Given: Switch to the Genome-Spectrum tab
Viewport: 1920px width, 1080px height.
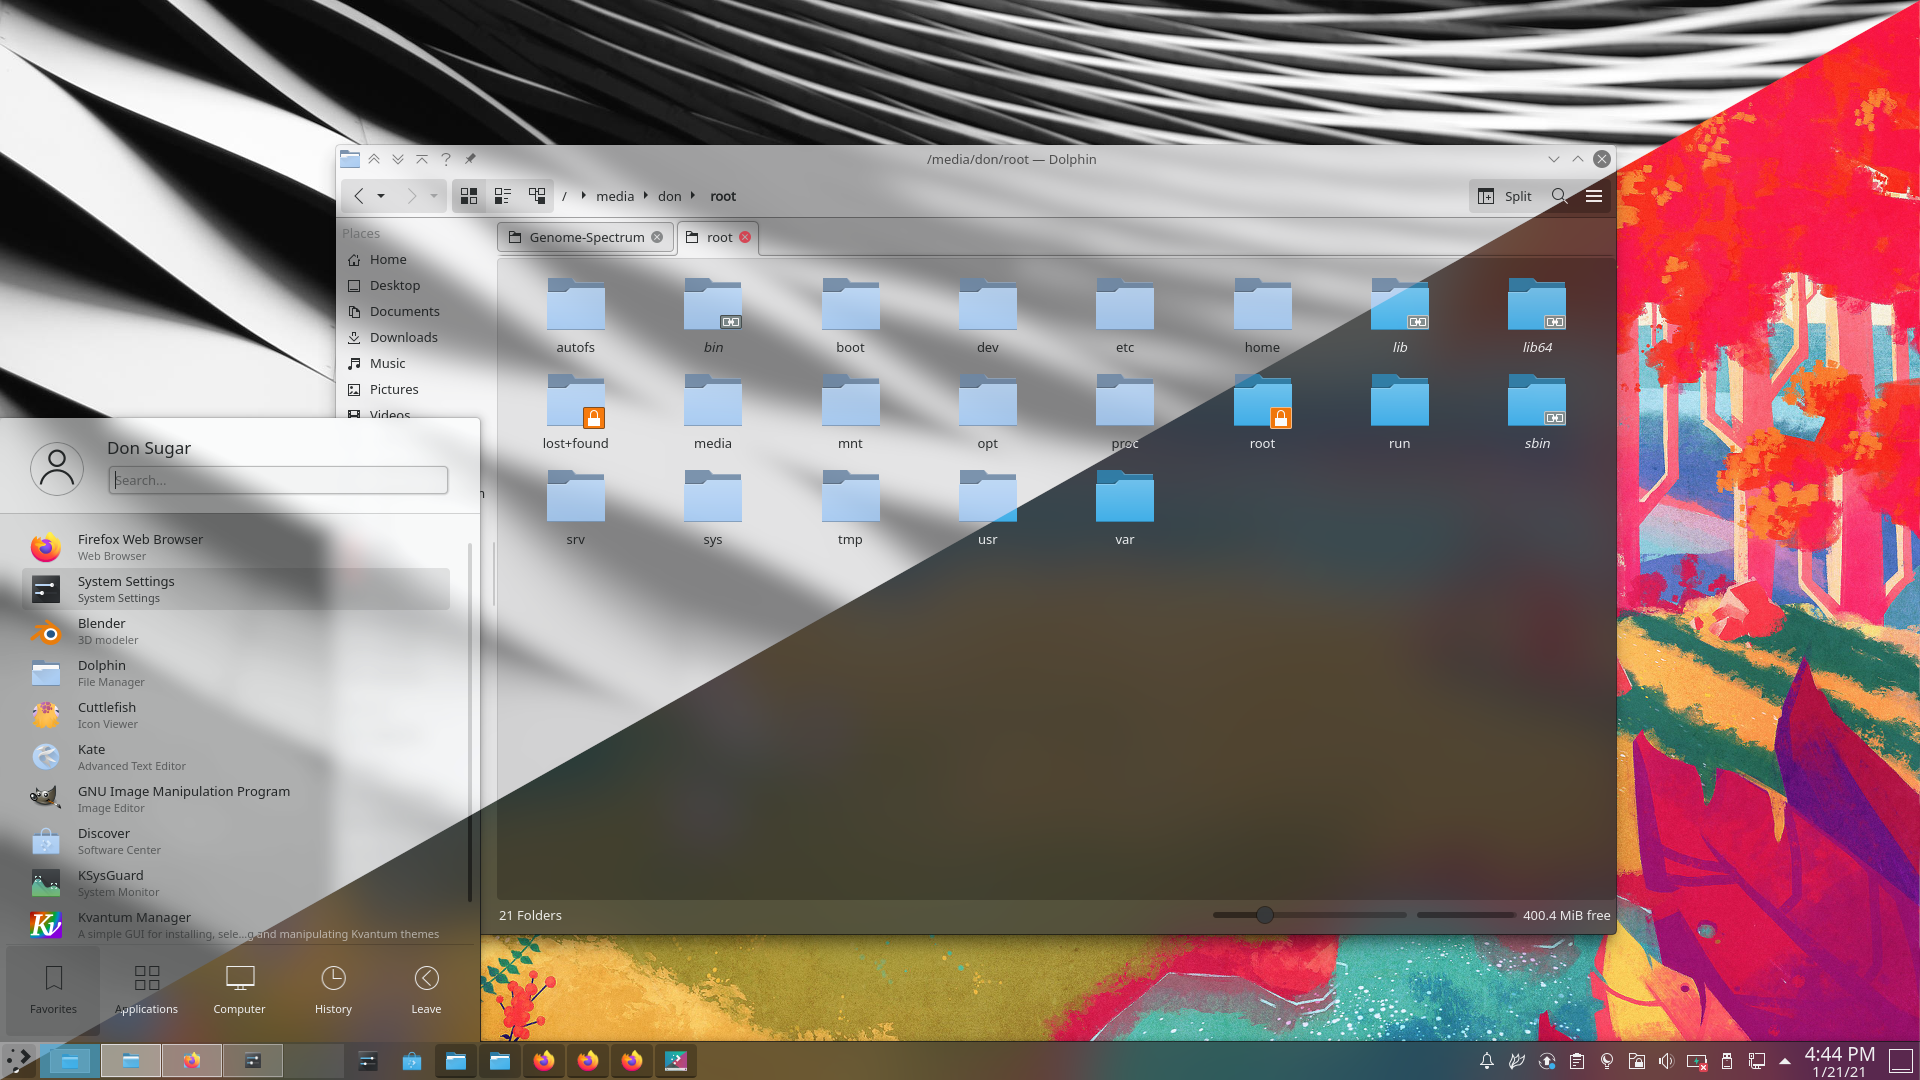Looking at the screenshot, I should (586, 237).
